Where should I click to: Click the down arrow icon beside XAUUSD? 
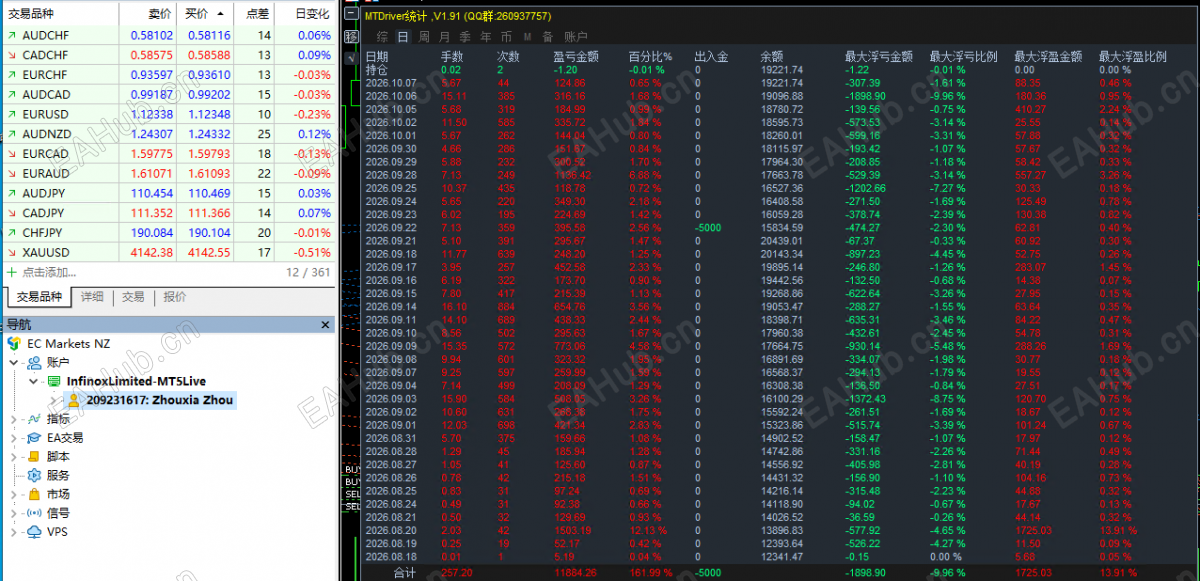click(11, 253)
